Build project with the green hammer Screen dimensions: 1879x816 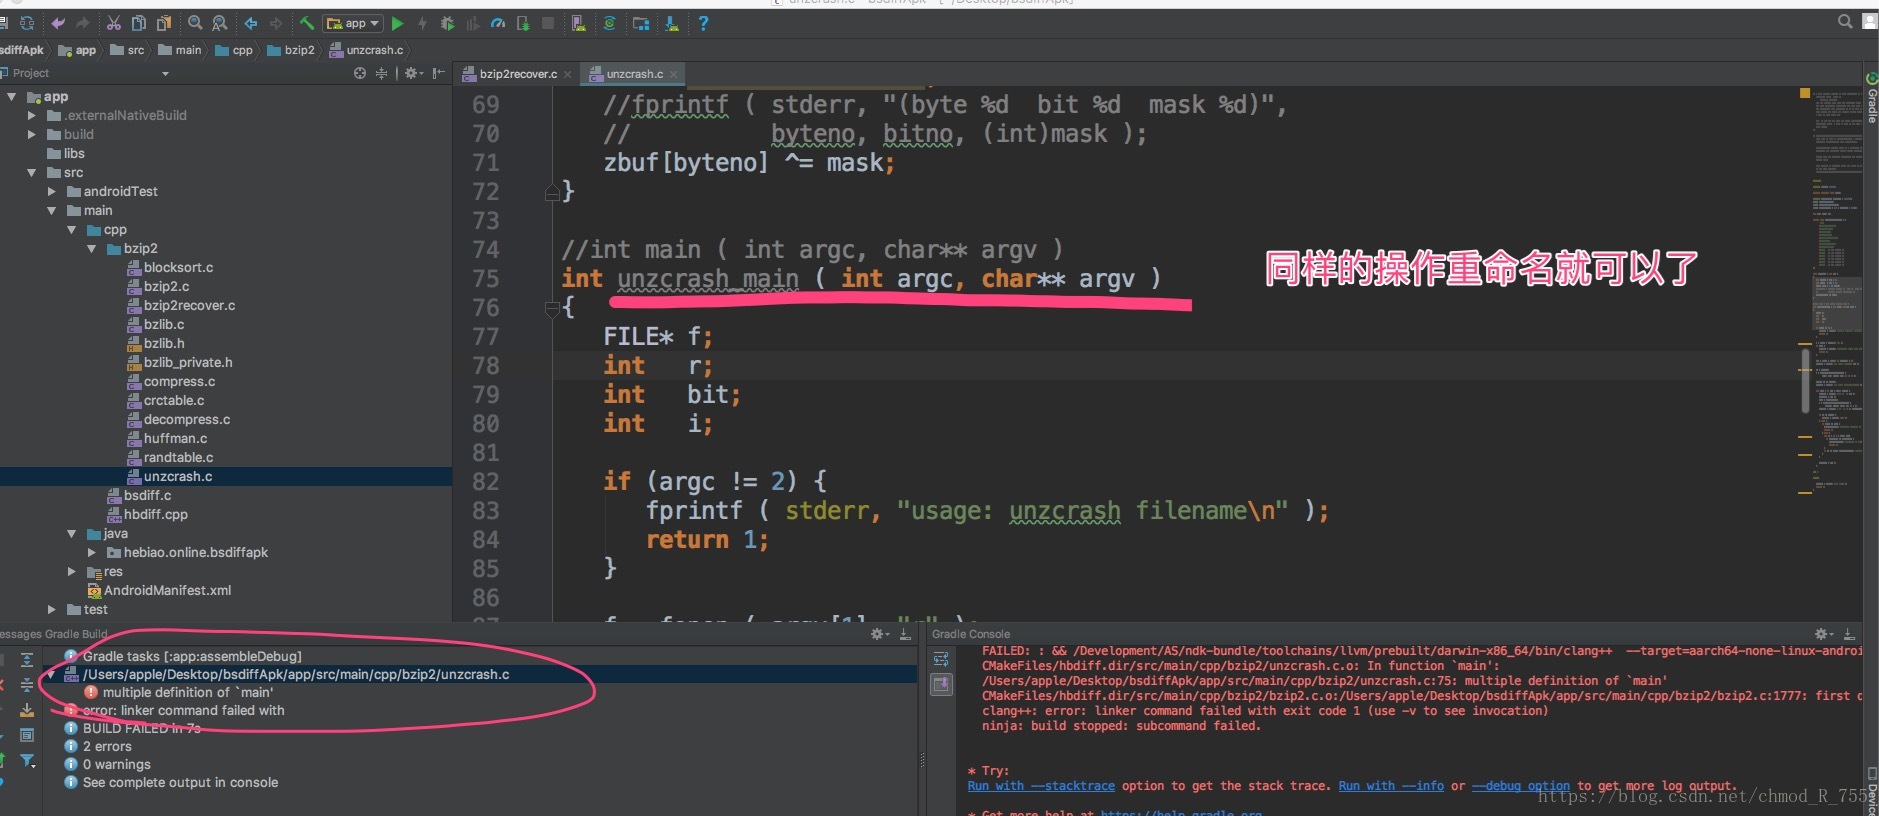[x=307, y=23]
